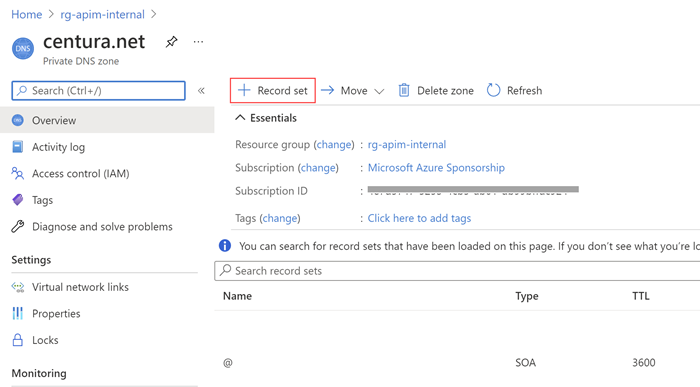
Task: Pin centura.net to dashboard
Action: (x=171, y=42)
